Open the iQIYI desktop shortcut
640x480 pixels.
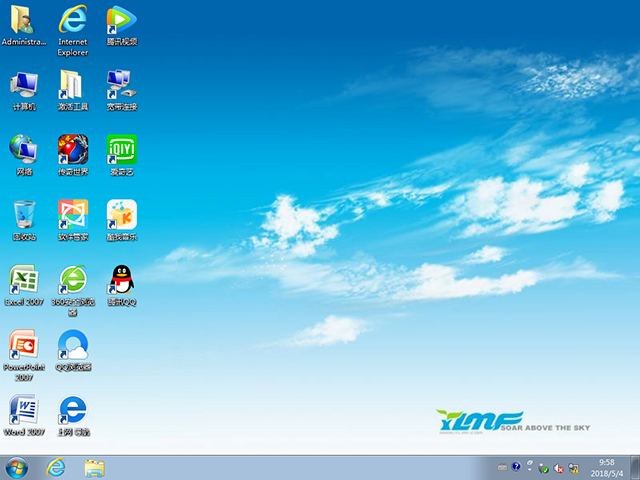[121, 150]
